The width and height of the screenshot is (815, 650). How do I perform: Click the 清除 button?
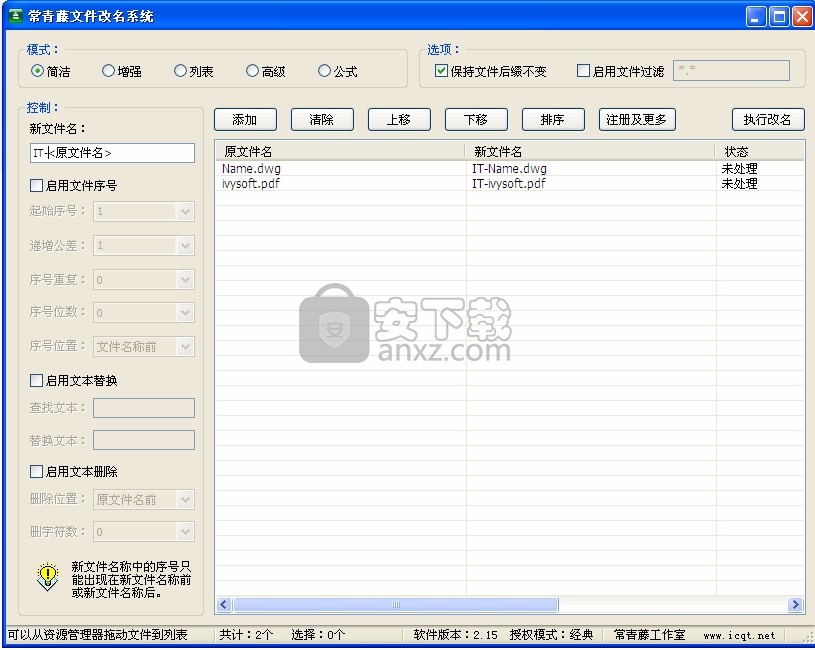(x=322, y=120)
